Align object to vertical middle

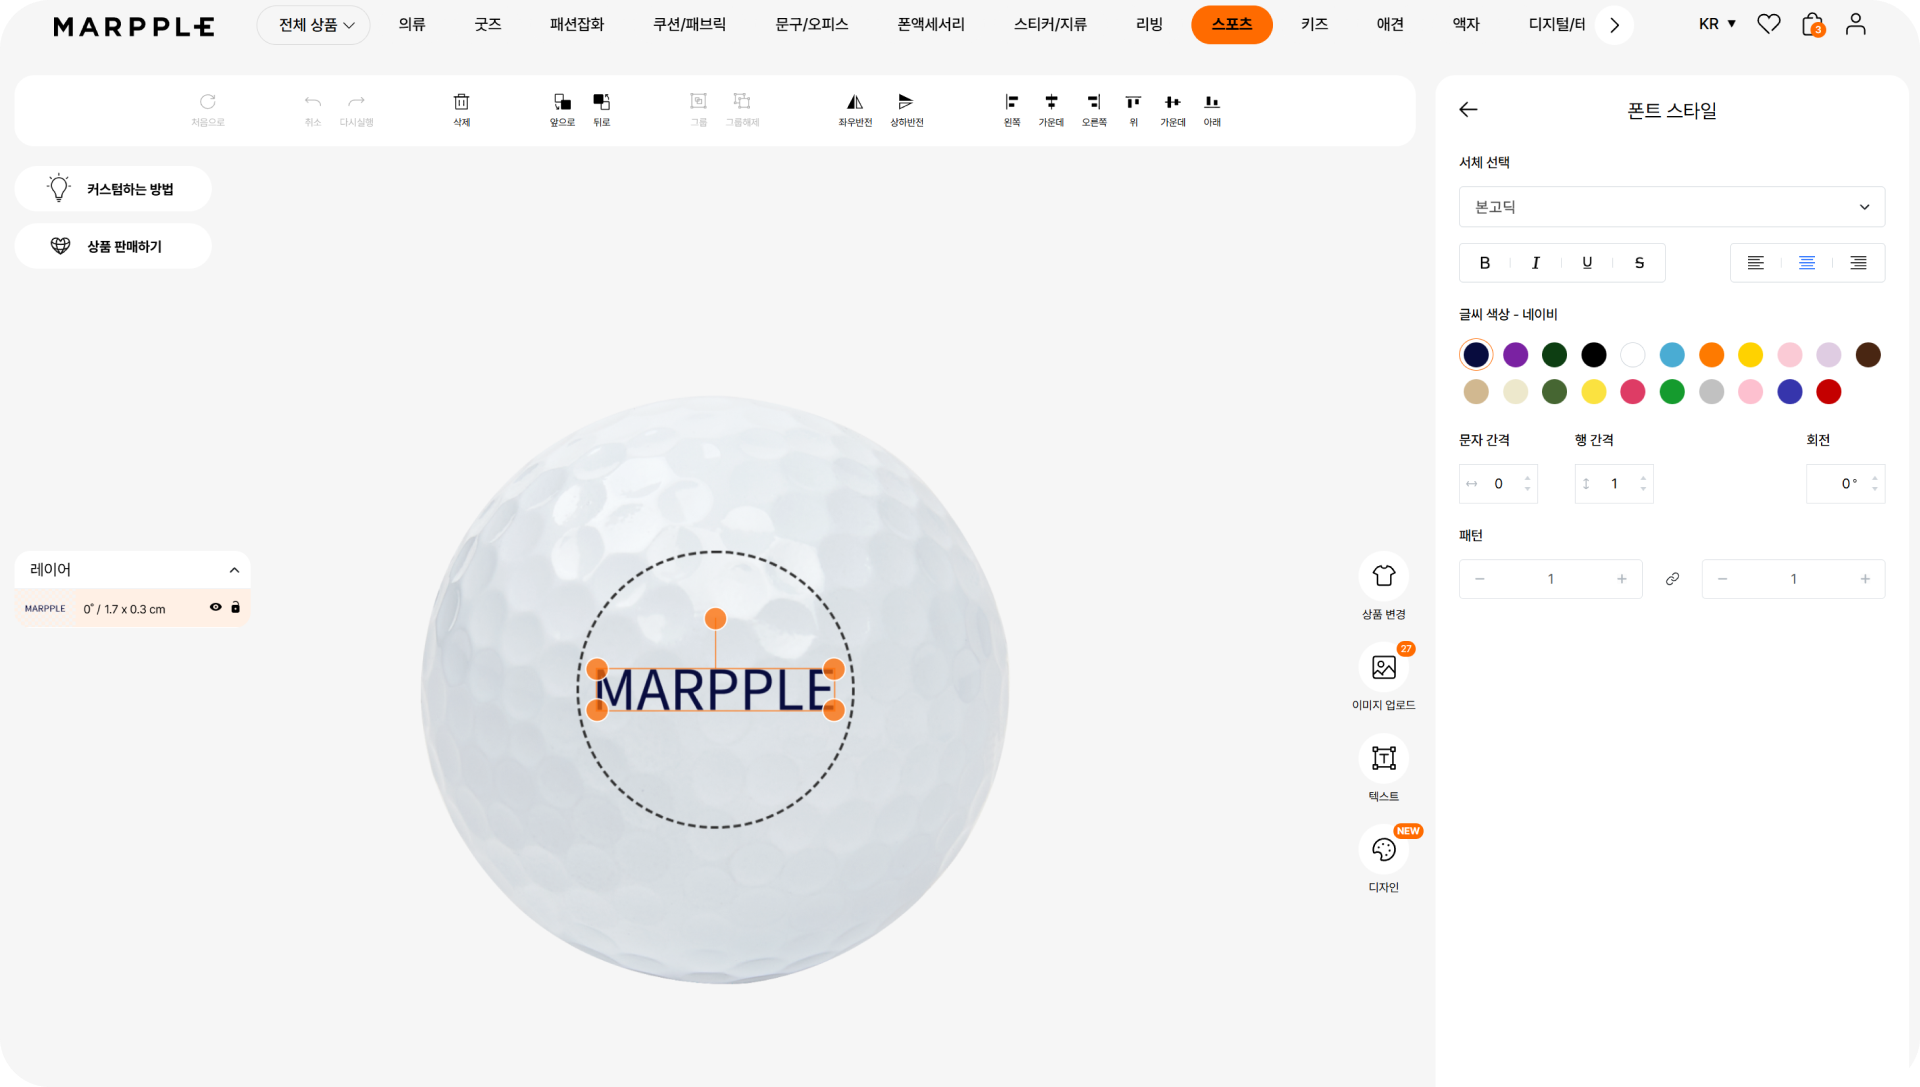tap(1173, 103)
